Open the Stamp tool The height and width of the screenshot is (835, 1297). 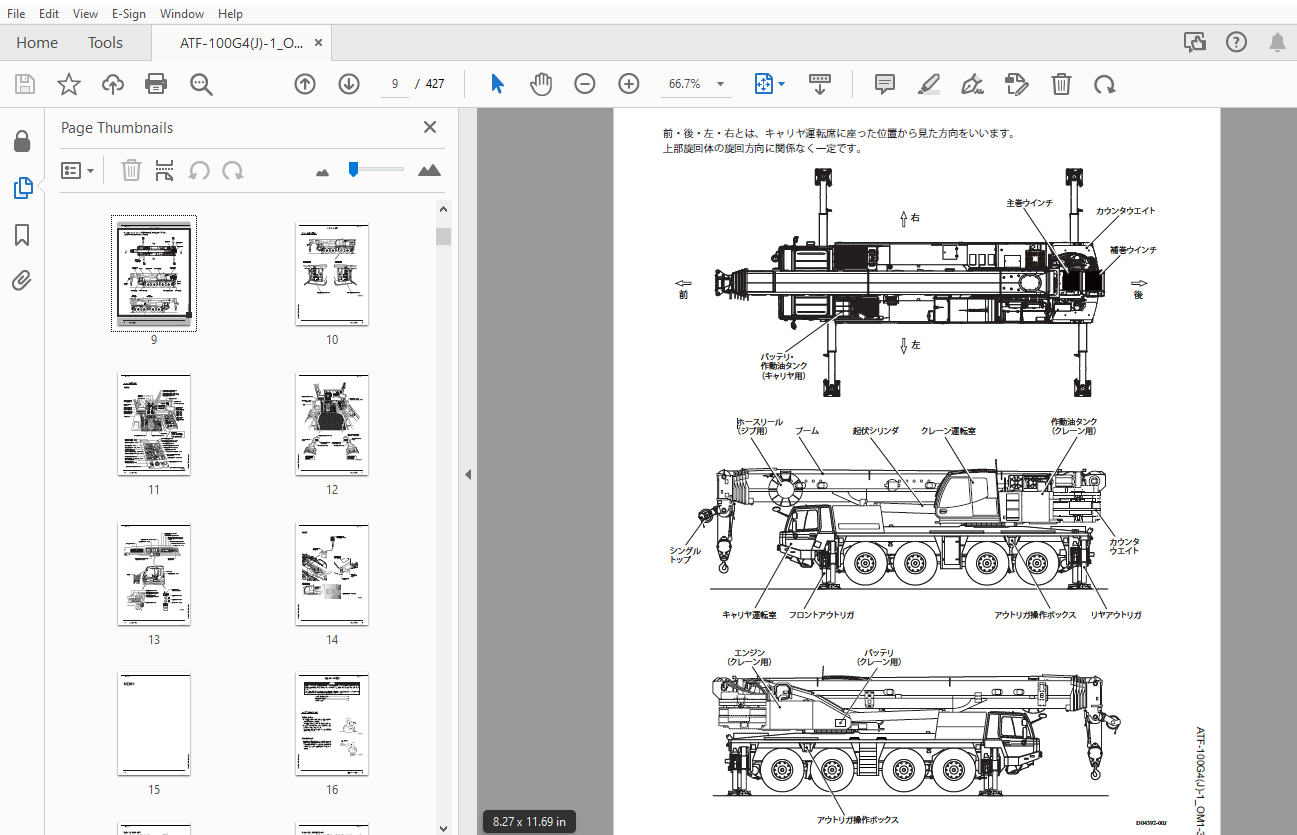point(1017,84)
